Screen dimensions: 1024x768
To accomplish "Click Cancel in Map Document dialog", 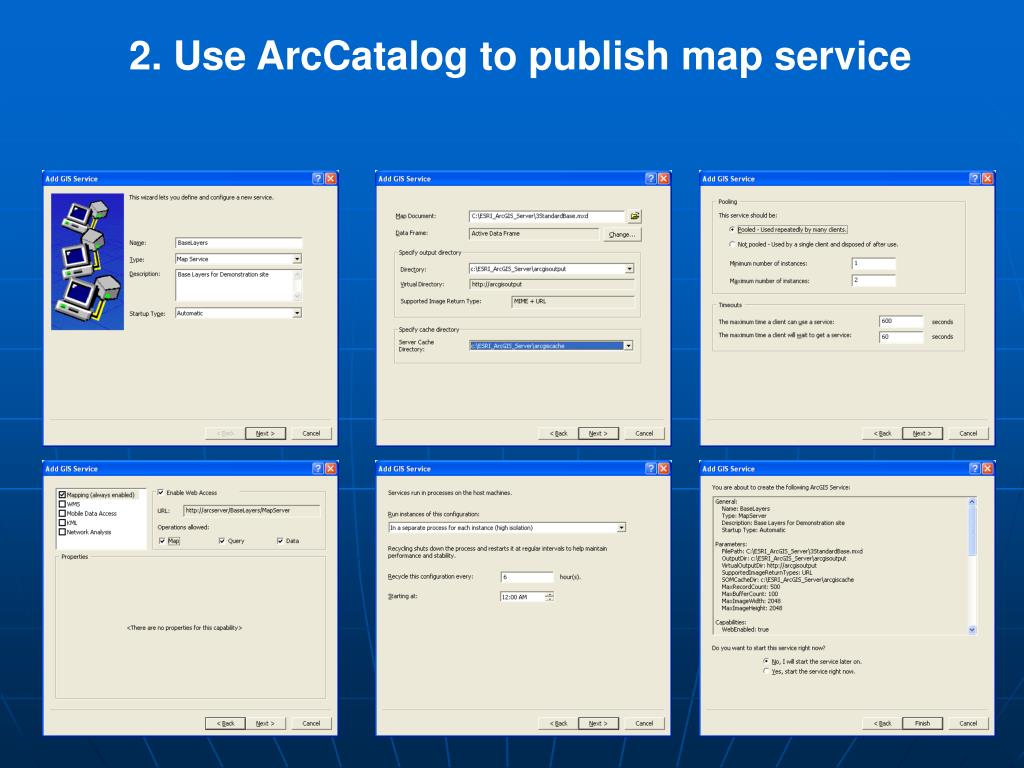I will pyautogui.click(x=644, y=434).
